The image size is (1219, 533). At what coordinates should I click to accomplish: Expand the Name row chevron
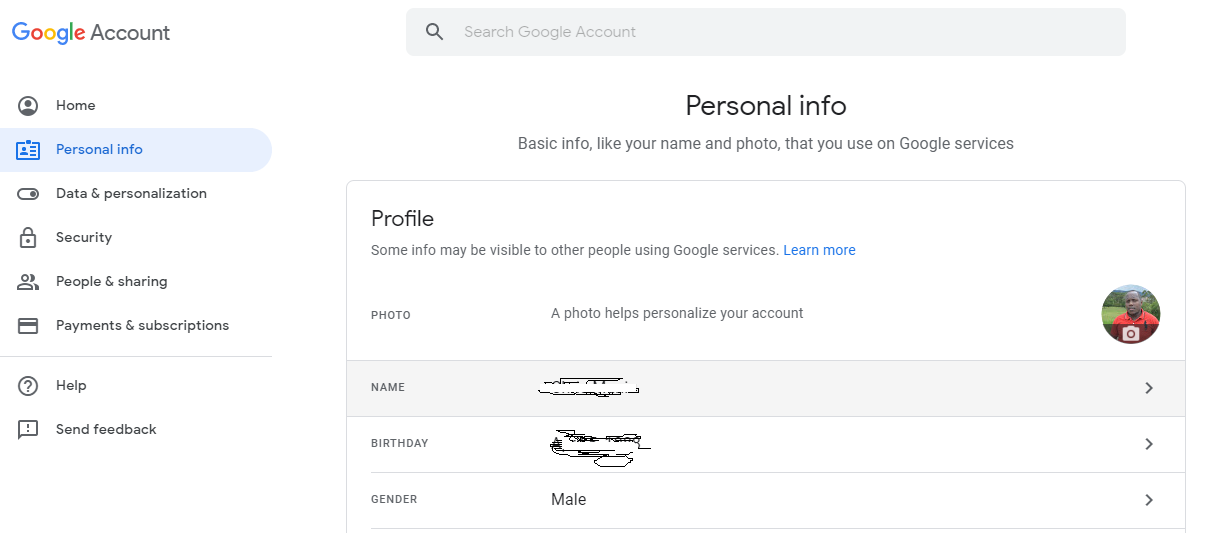(x=1149, y=388)
